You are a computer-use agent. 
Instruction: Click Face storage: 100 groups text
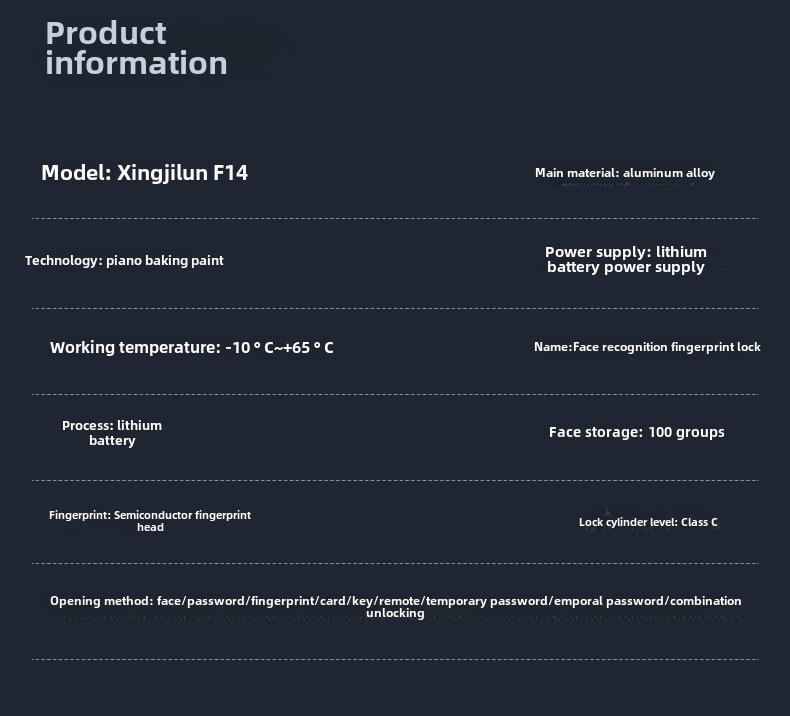click(637, 432)
